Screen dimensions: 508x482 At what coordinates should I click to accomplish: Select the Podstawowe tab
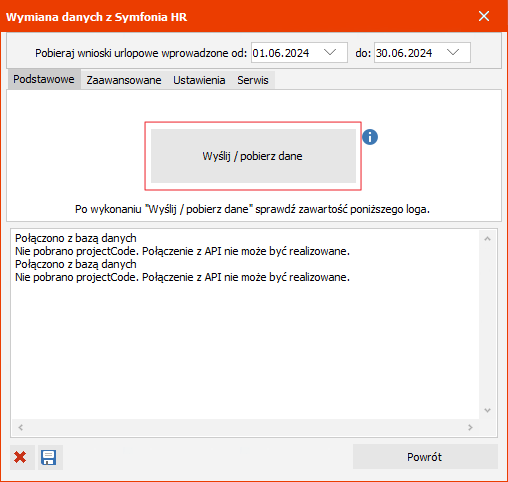[44, 79]
